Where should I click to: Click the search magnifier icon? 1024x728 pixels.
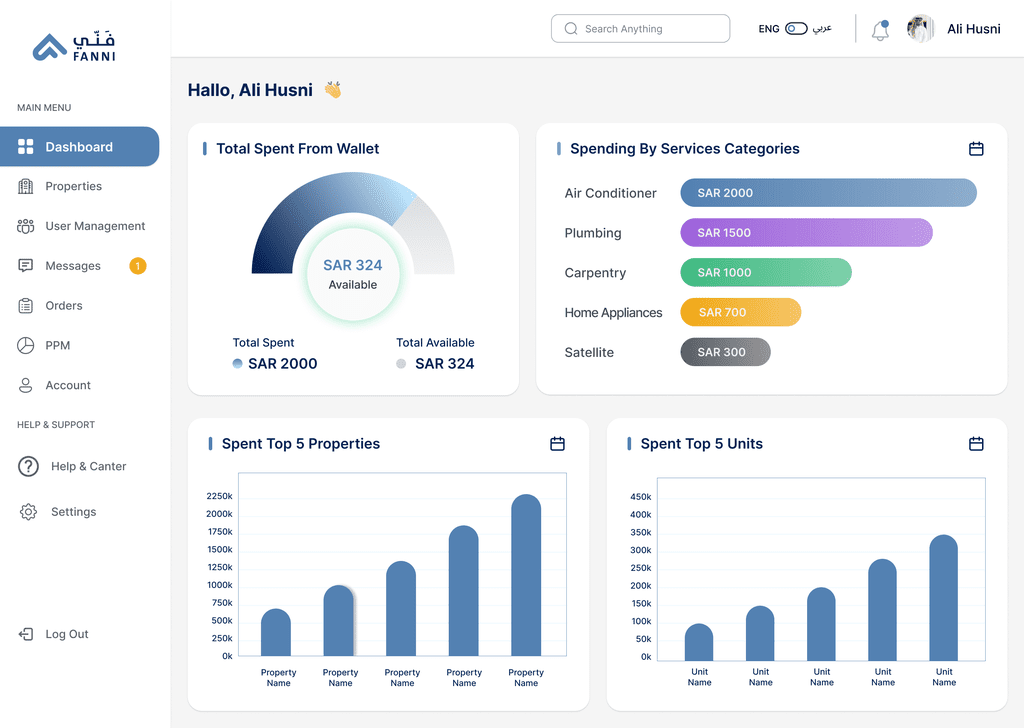point(571,29)
